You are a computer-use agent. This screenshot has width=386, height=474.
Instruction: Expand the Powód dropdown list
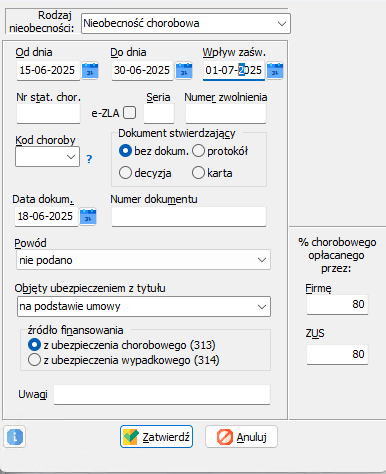point(143,260)
